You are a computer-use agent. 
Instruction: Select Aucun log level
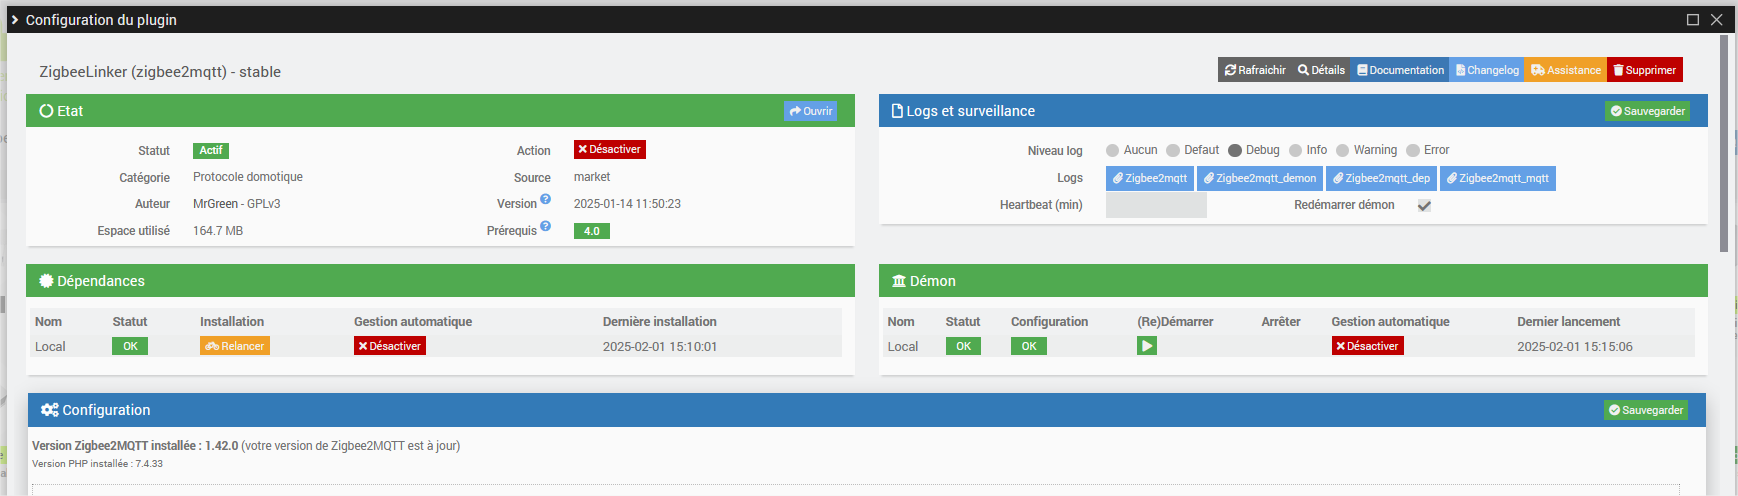[x=1112, y=150]
